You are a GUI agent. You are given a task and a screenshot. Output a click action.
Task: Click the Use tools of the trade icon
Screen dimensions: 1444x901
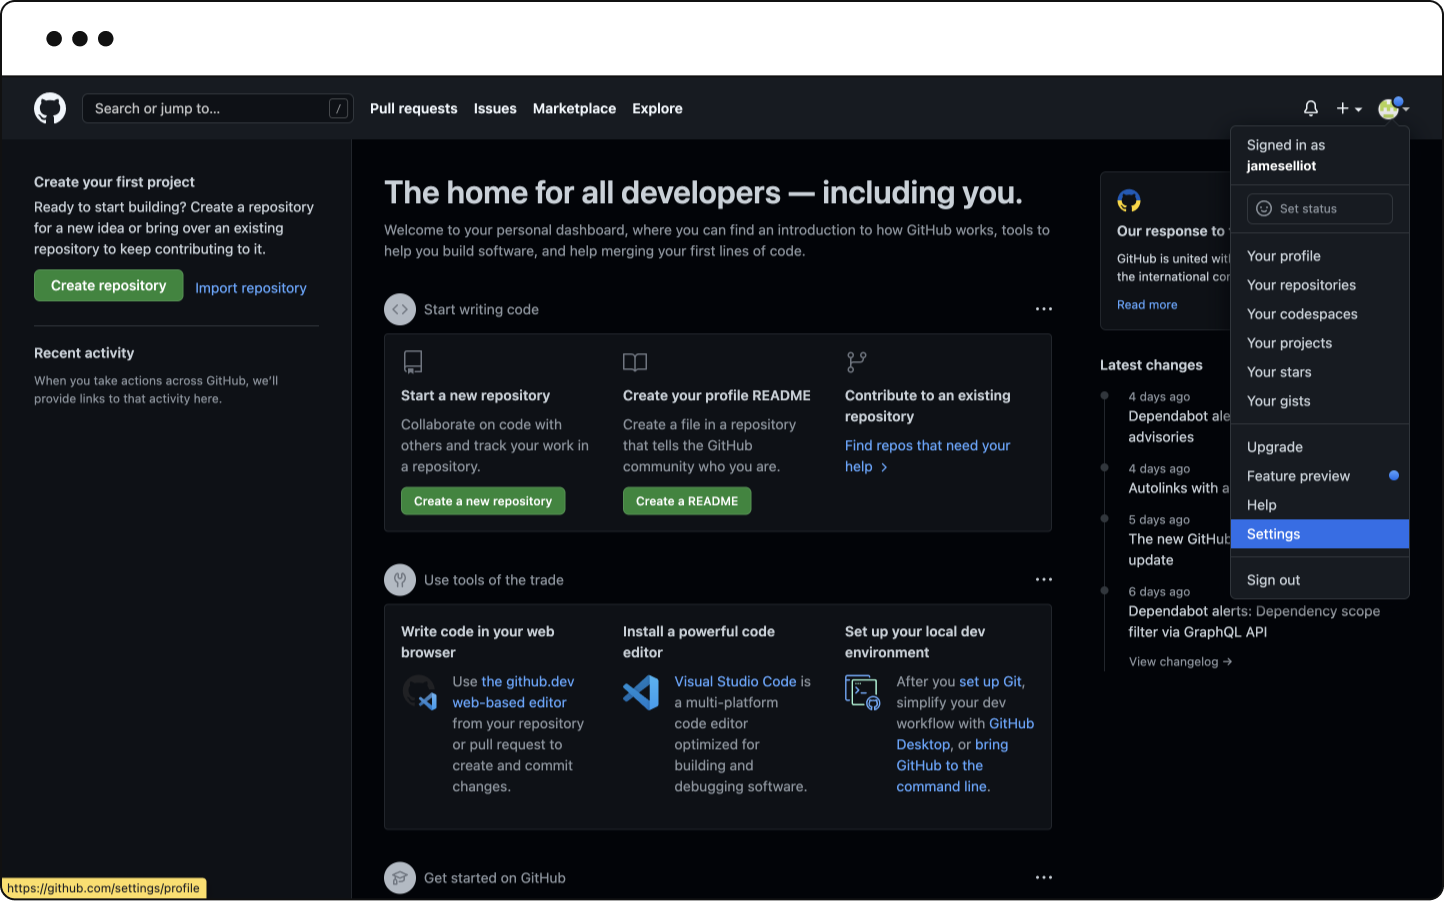coord(400,579)
